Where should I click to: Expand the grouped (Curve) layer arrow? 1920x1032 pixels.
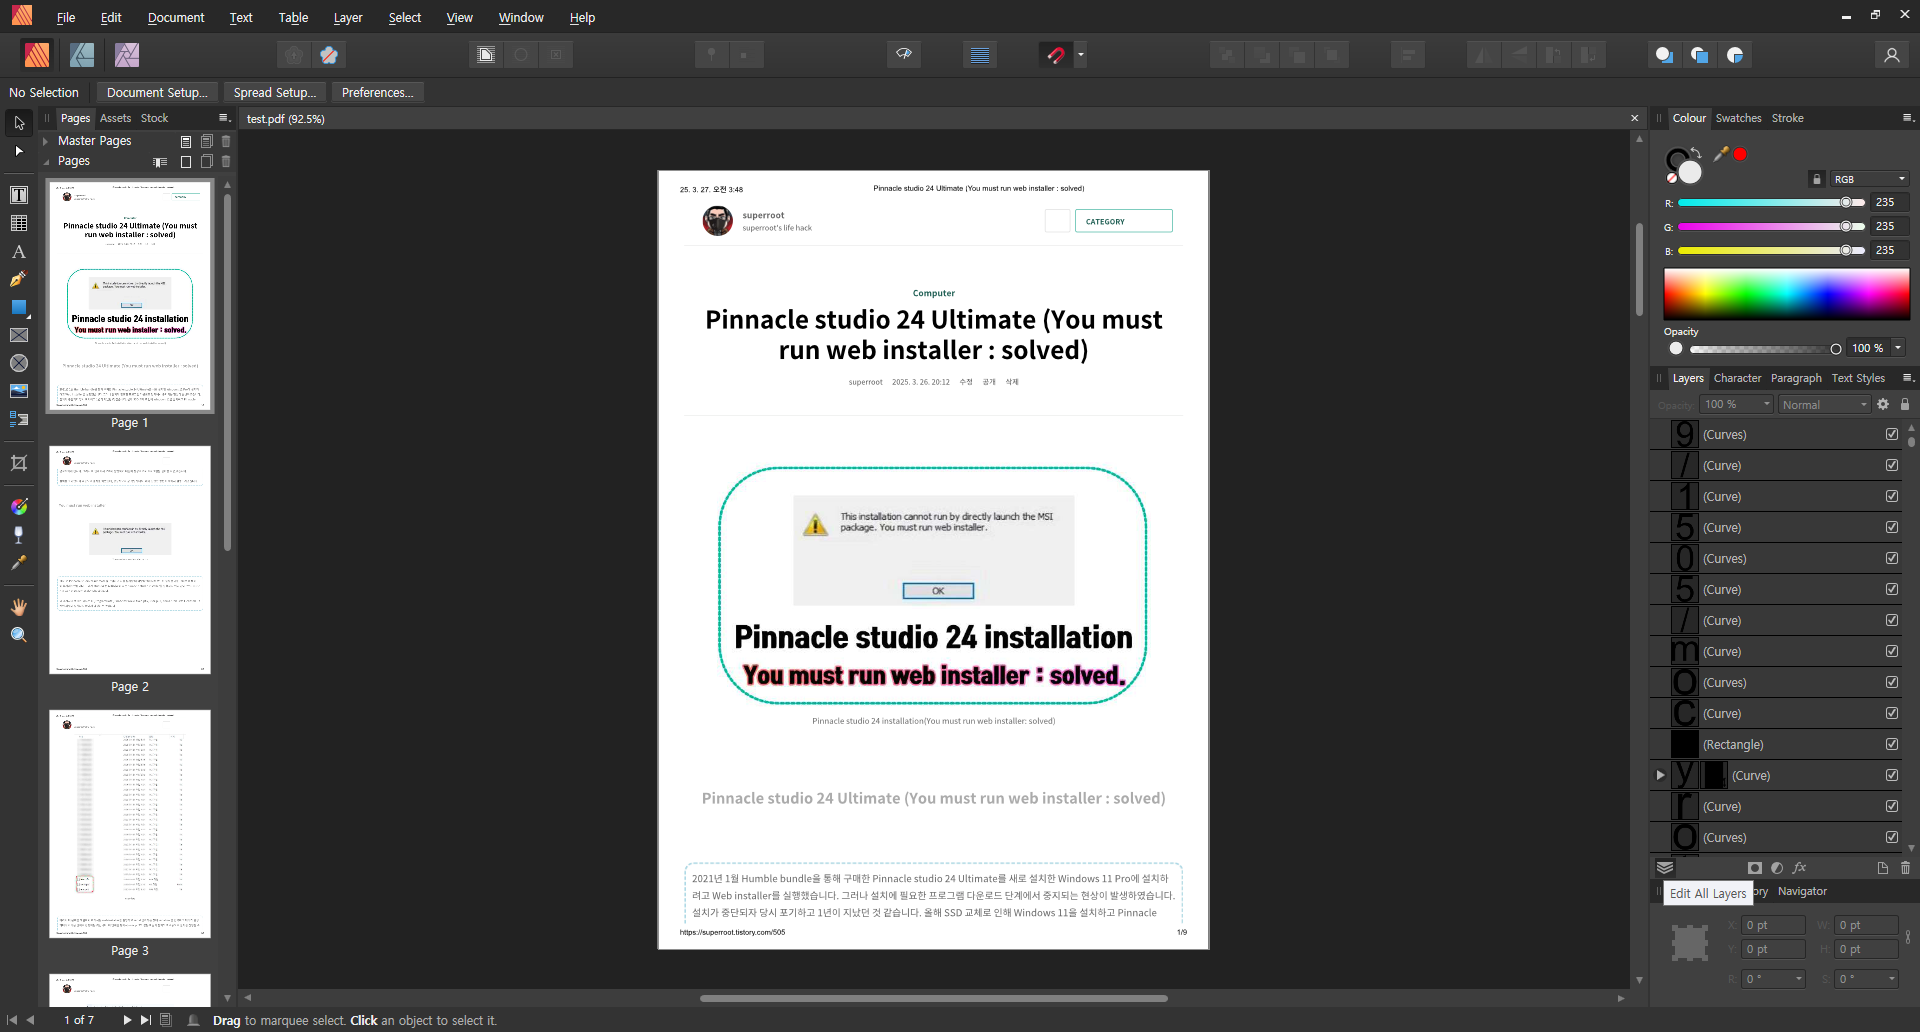click(x=1660, y=775)
